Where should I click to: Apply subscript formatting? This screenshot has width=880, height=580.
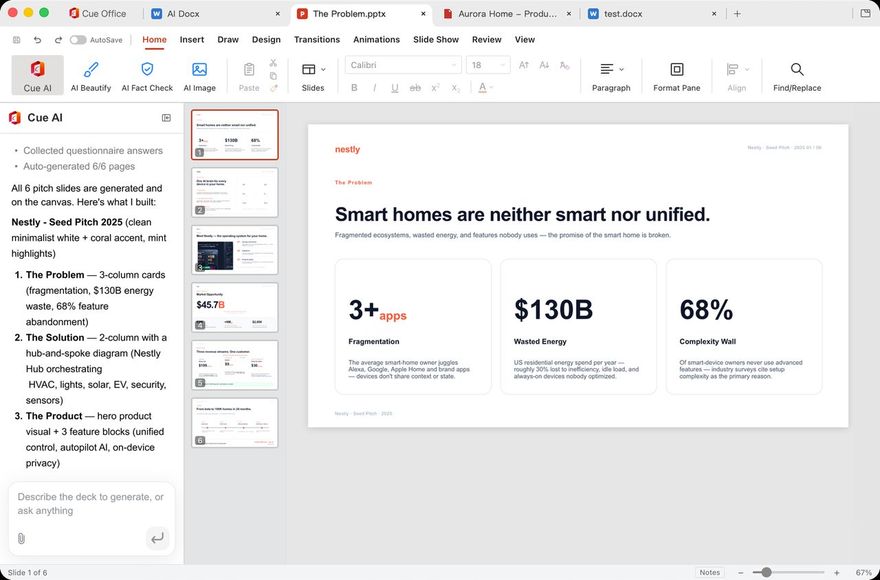click(x=456, y=88)
